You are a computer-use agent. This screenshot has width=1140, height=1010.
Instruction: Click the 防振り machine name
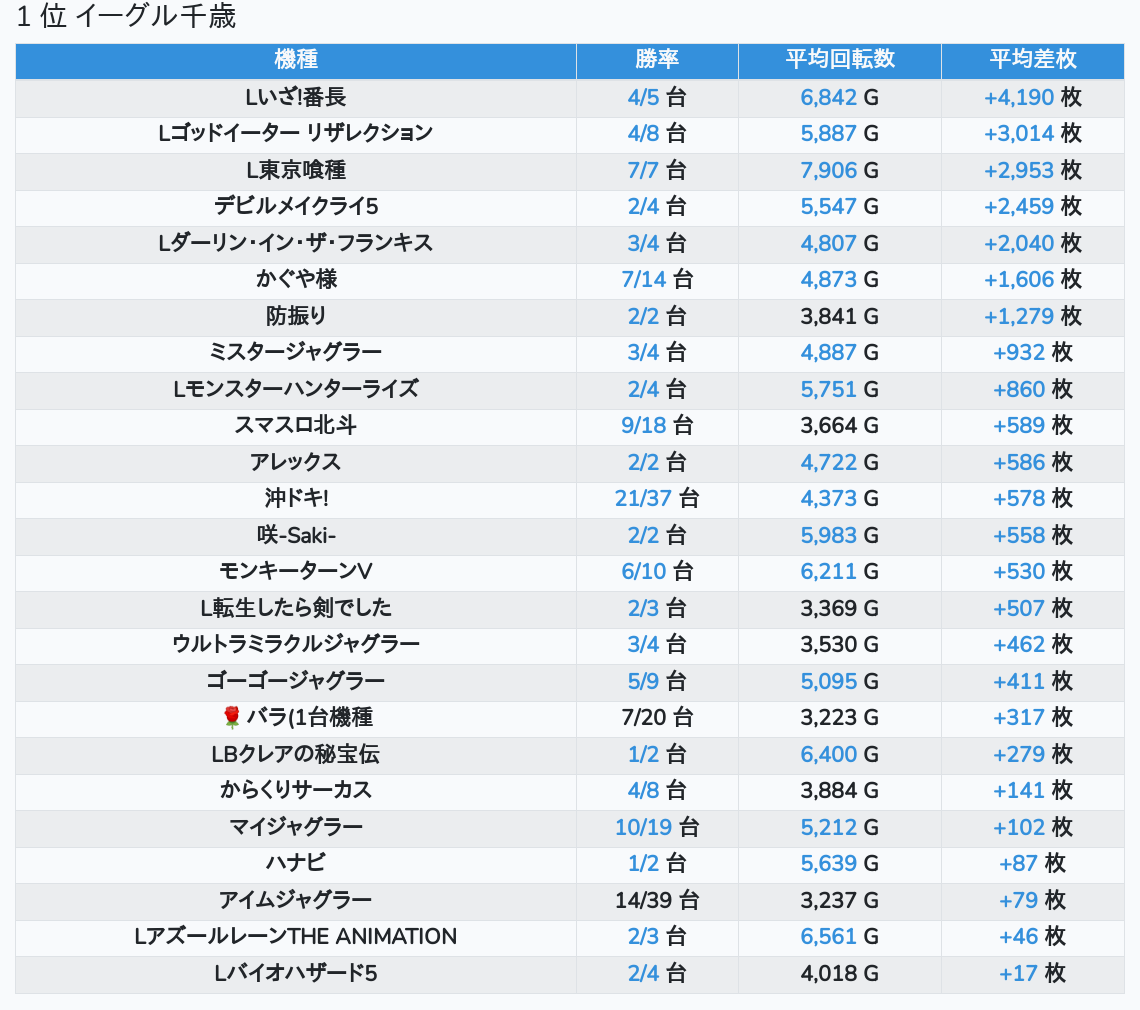296,316
